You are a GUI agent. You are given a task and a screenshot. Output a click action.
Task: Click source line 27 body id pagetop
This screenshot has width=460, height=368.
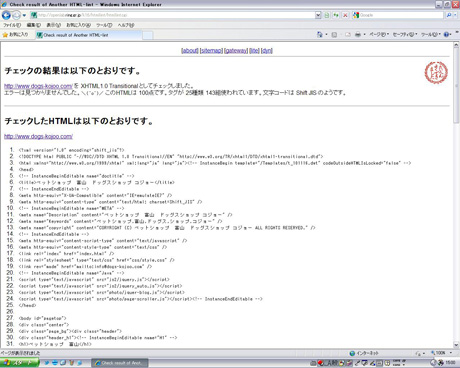point(43,318)
